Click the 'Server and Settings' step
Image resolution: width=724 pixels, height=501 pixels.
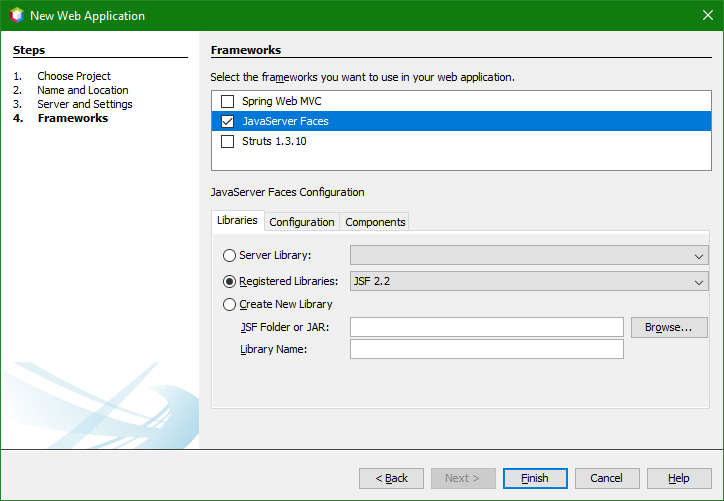point(85,104)
